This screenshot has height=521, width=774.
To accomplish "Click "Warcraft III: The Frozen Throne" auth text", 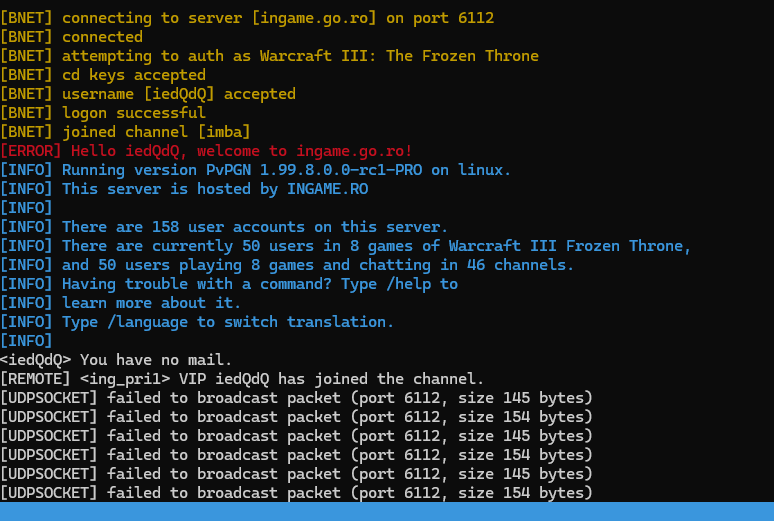I will click(x=399, y=56).
